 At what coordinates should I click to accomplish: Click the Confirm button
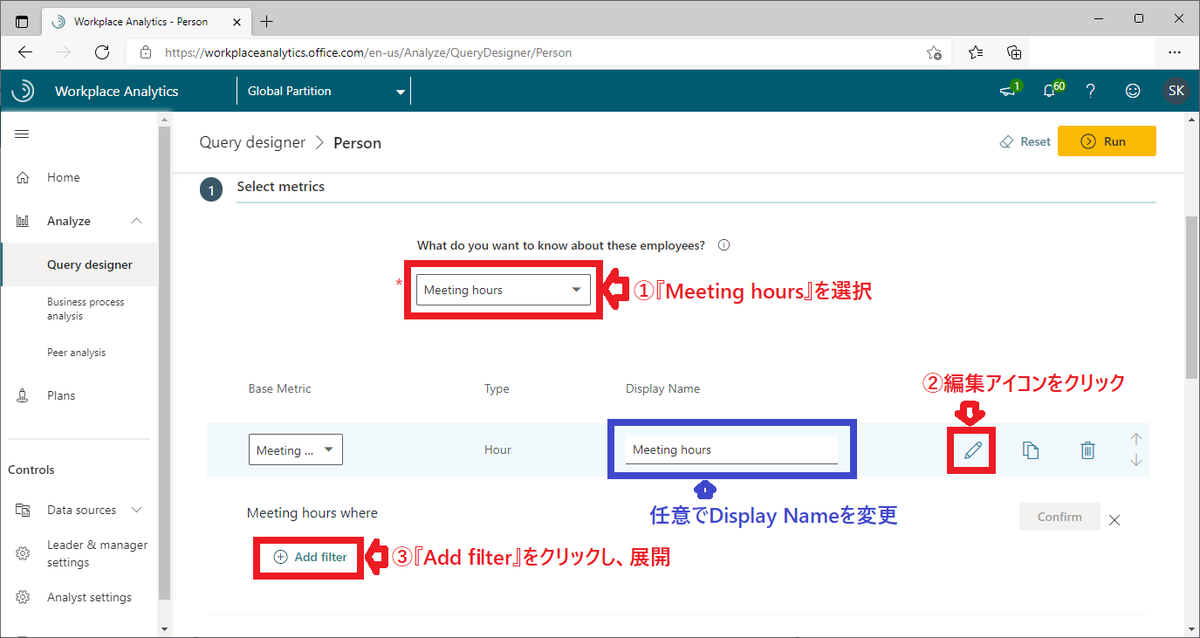click(x=1060, y=517)
